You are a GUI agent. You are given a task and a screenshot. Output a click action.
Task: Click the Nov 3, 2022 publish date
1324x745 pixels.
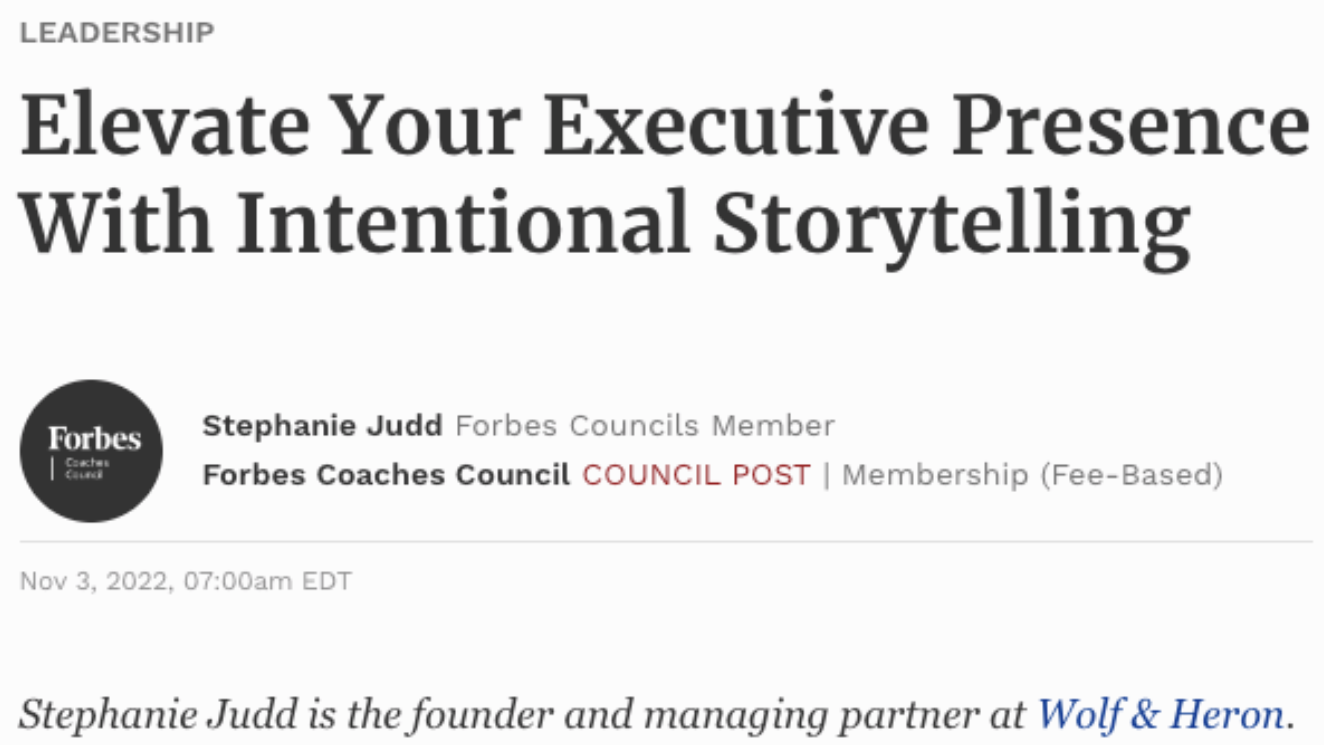click(x=96, y=581)
